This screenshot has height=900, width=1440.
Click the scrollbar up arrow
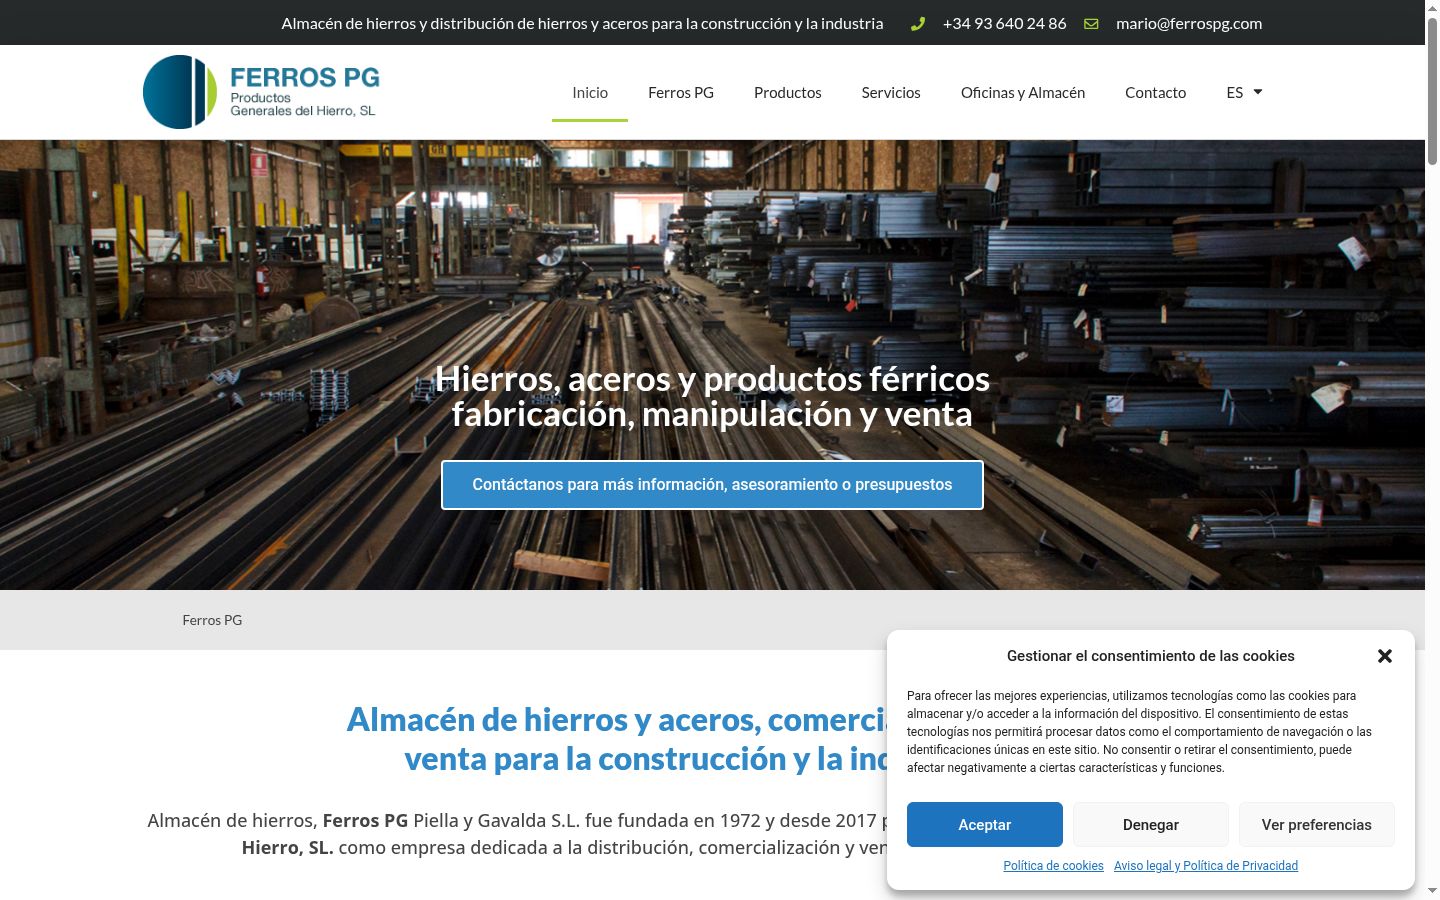[x=1432, y=8]
